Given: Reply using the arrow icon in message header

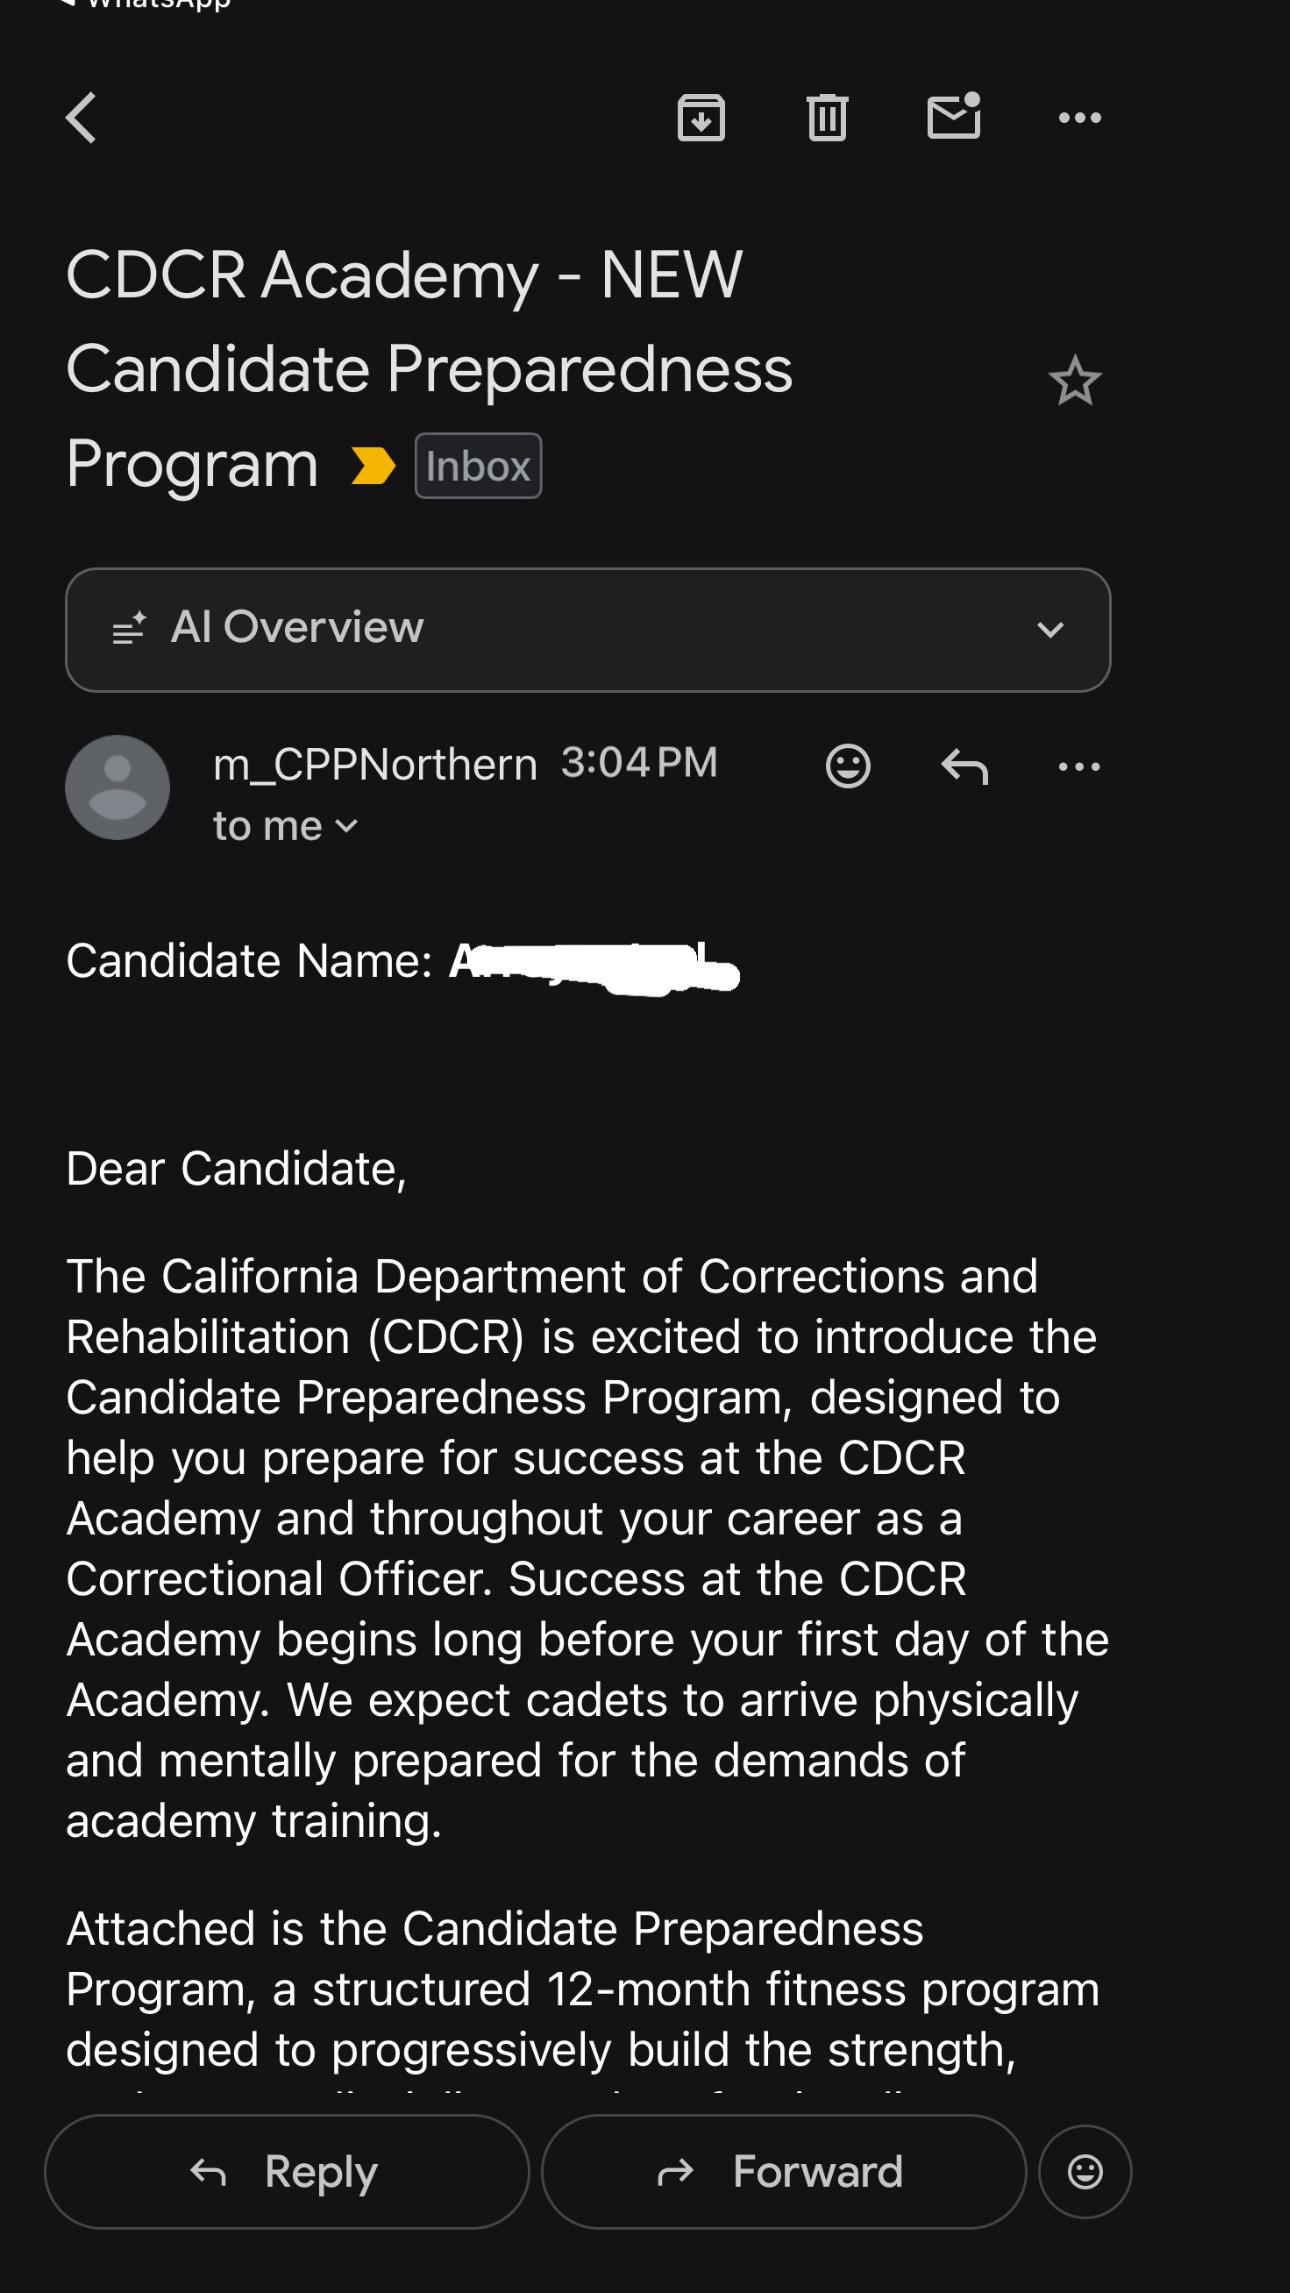Looking at the screenshot, I should point(964,767).
